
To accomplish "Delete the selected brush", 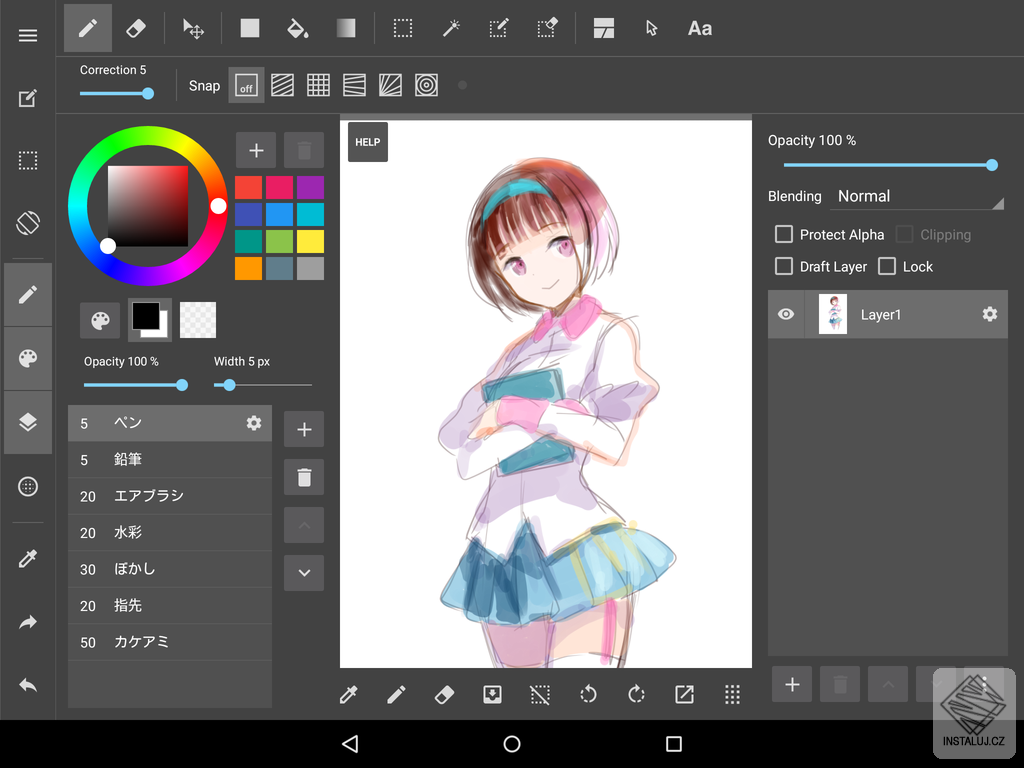I will [304, 477].
